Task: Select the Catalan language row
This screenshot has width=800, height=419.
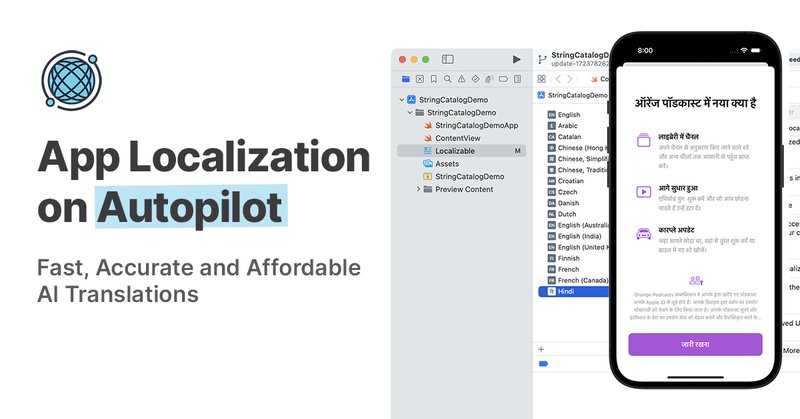Action: pyautogui.click(x=573, y=137)
